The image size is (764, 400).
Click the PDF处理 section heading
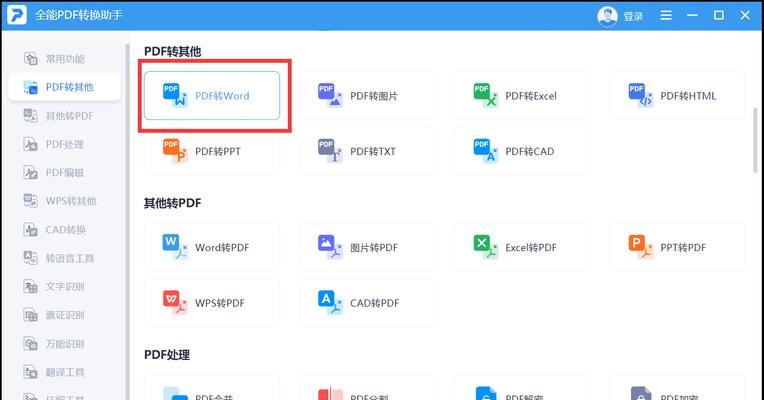coord(167,355)
